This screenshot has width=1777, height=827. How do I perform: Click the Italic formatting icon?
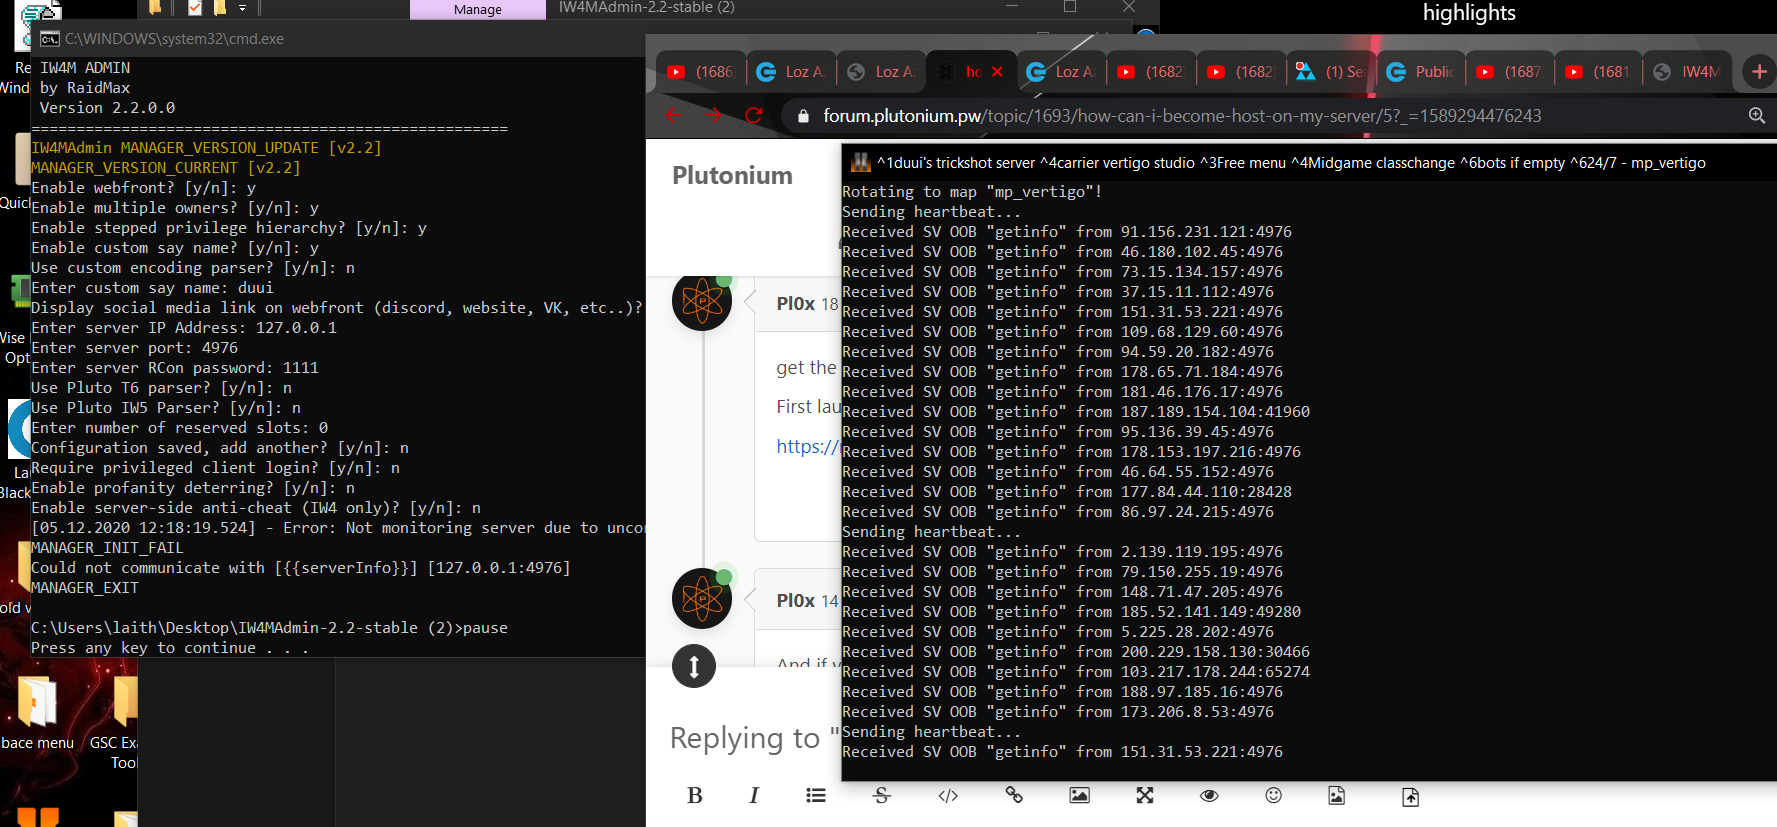pos(754,795)
